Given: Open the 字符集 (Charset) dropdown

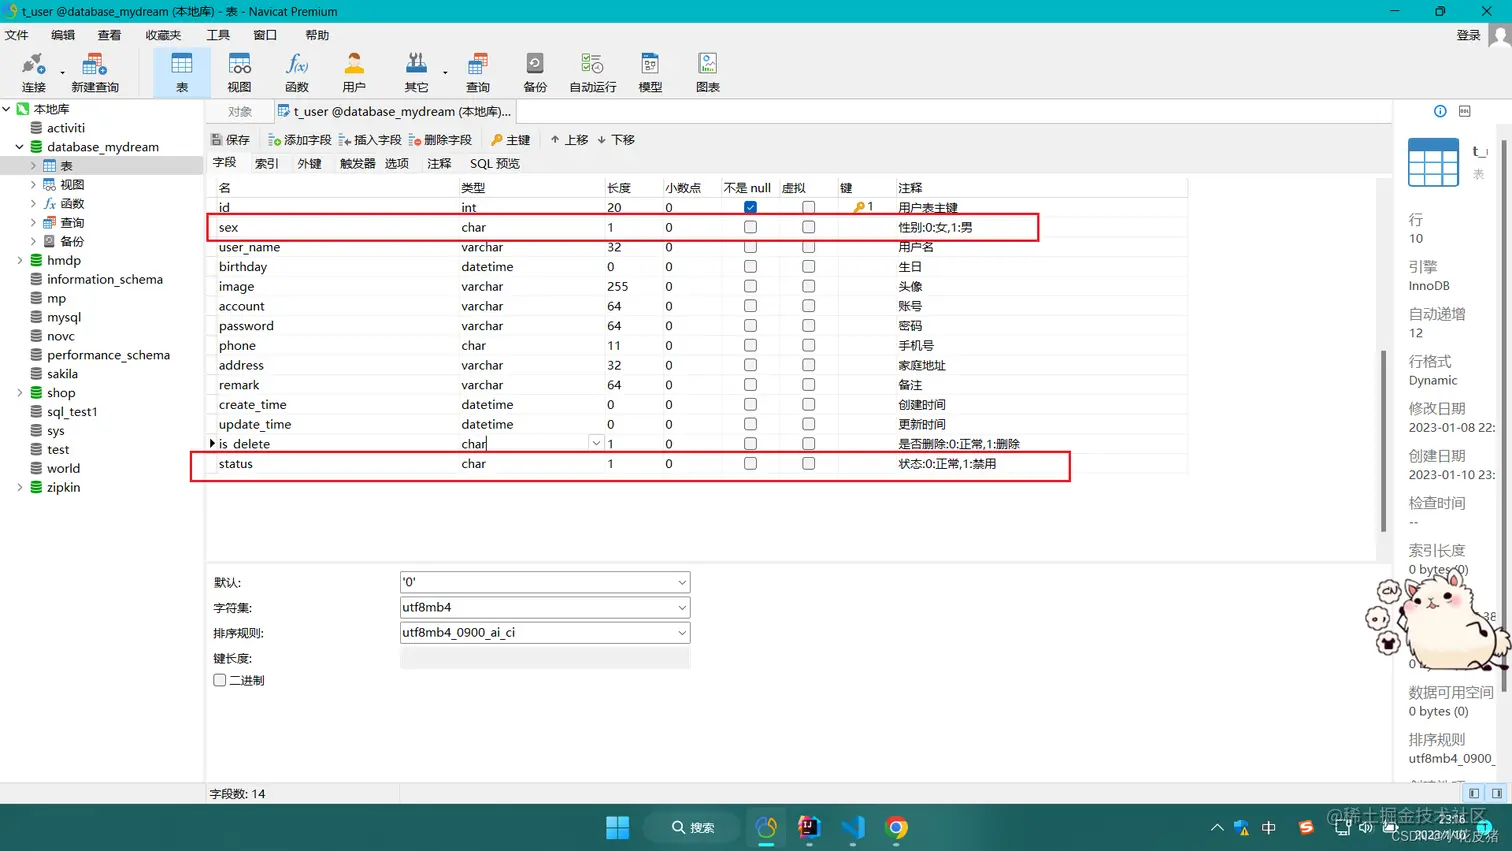Looking at the screenshot, I should (x=682, y=607).
